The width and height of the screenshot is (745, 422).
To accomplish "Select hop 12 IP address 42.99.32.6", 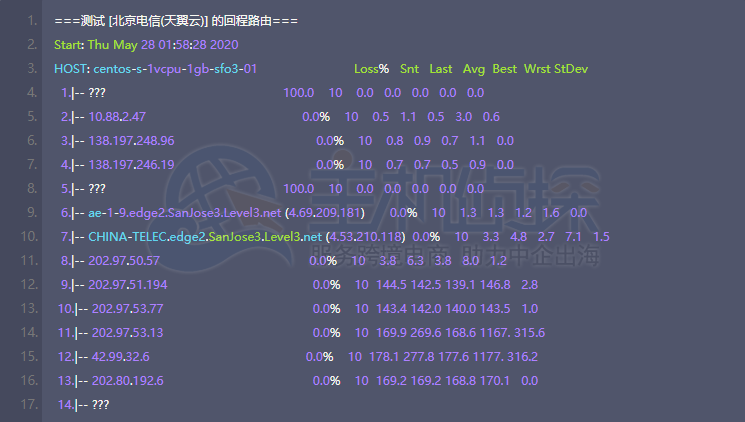I will [121, 357].
